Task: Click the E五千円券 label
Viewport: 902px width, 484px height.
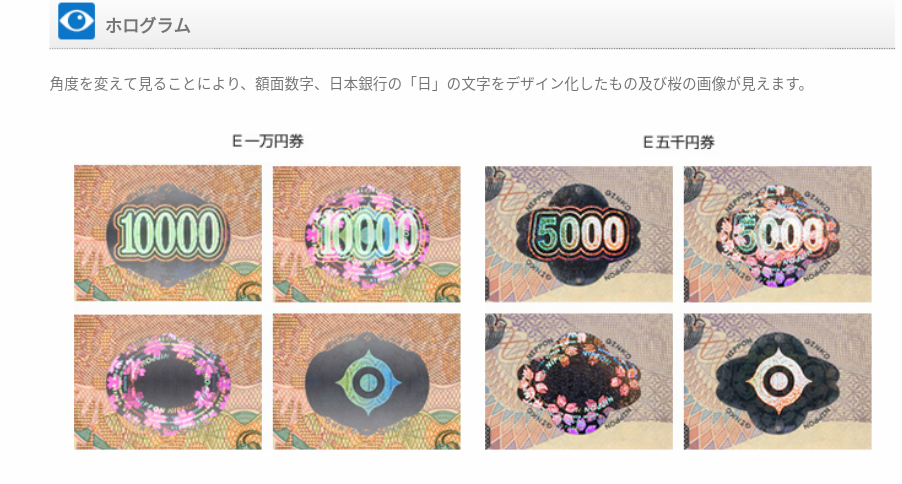Action: 678,142
